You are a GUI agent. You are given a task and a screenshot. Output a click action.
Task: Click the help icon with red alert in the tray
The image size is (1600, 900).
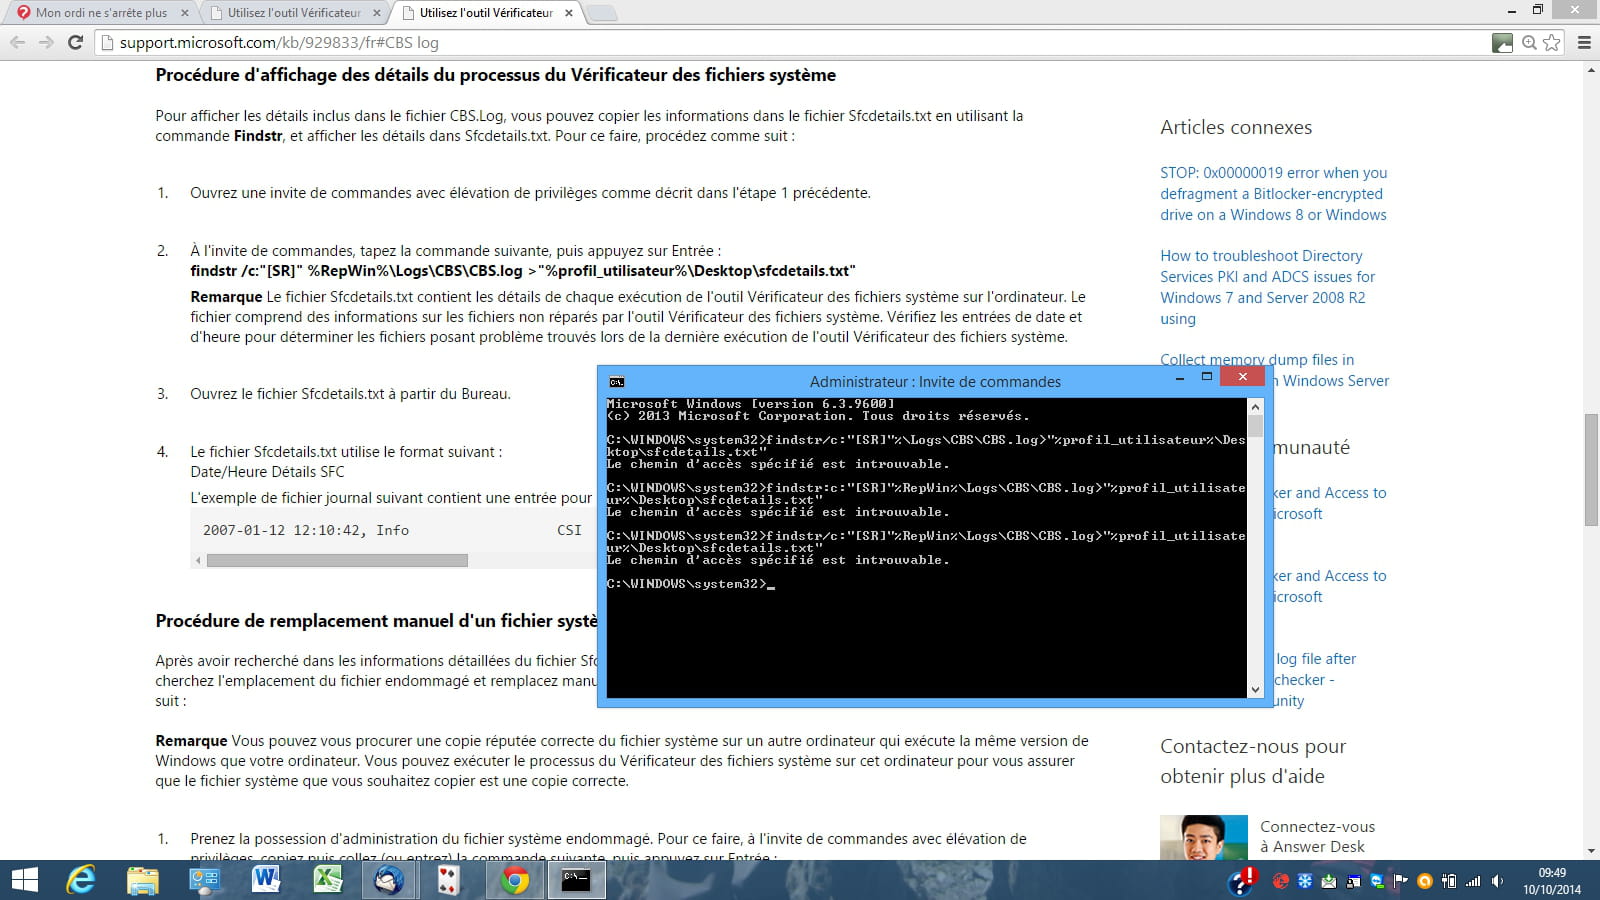[x=1243, y=881]
